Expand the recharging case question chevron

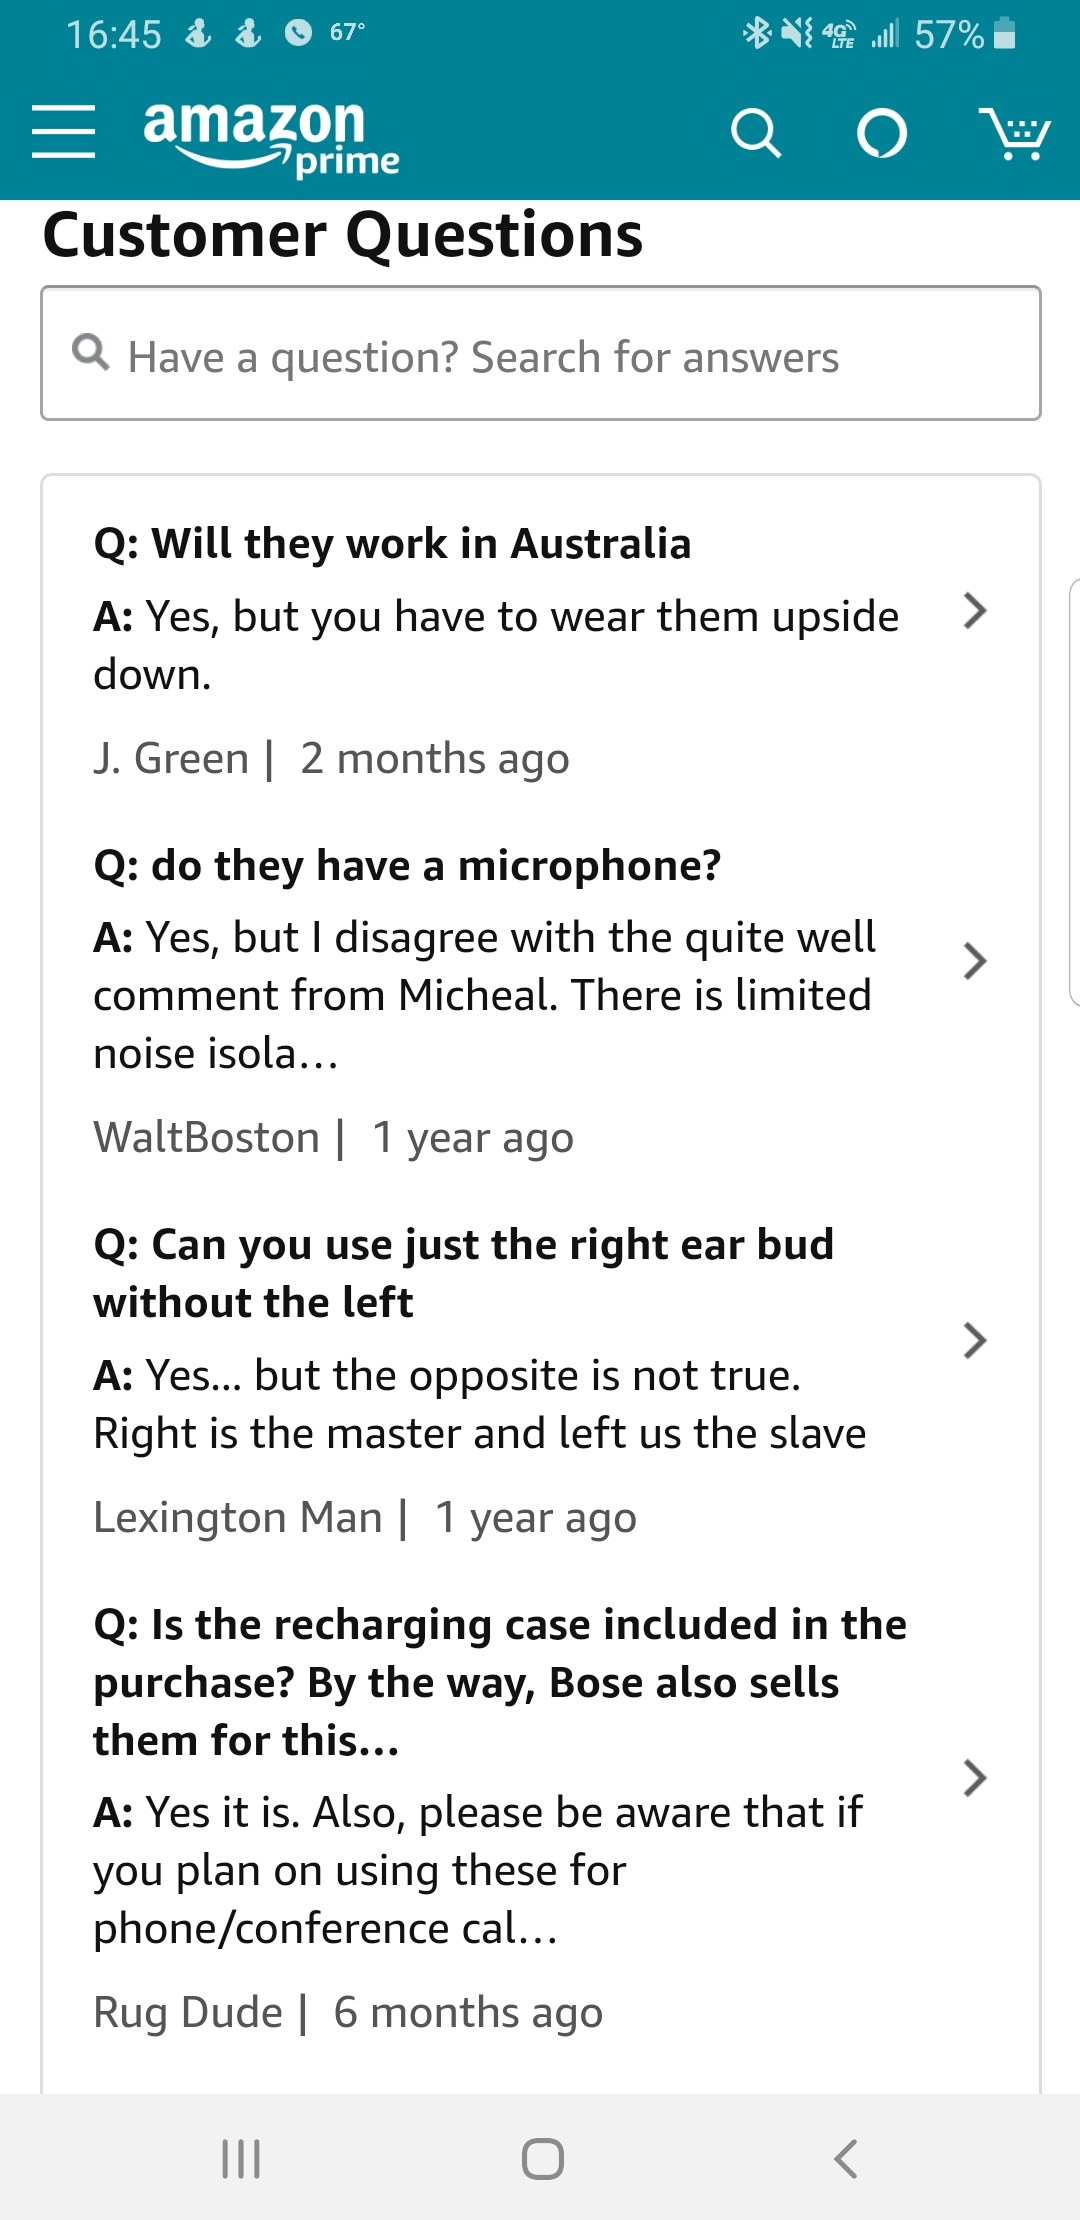coord(974,1777)
